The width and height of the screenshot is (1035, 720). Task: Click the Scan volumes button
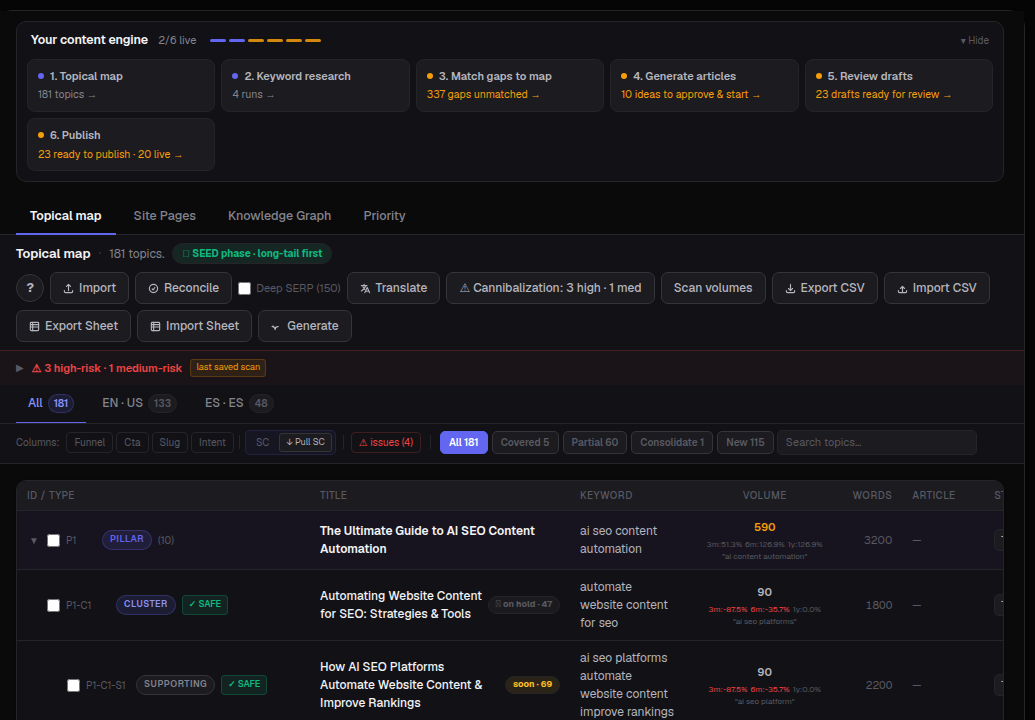pos(713,288)
